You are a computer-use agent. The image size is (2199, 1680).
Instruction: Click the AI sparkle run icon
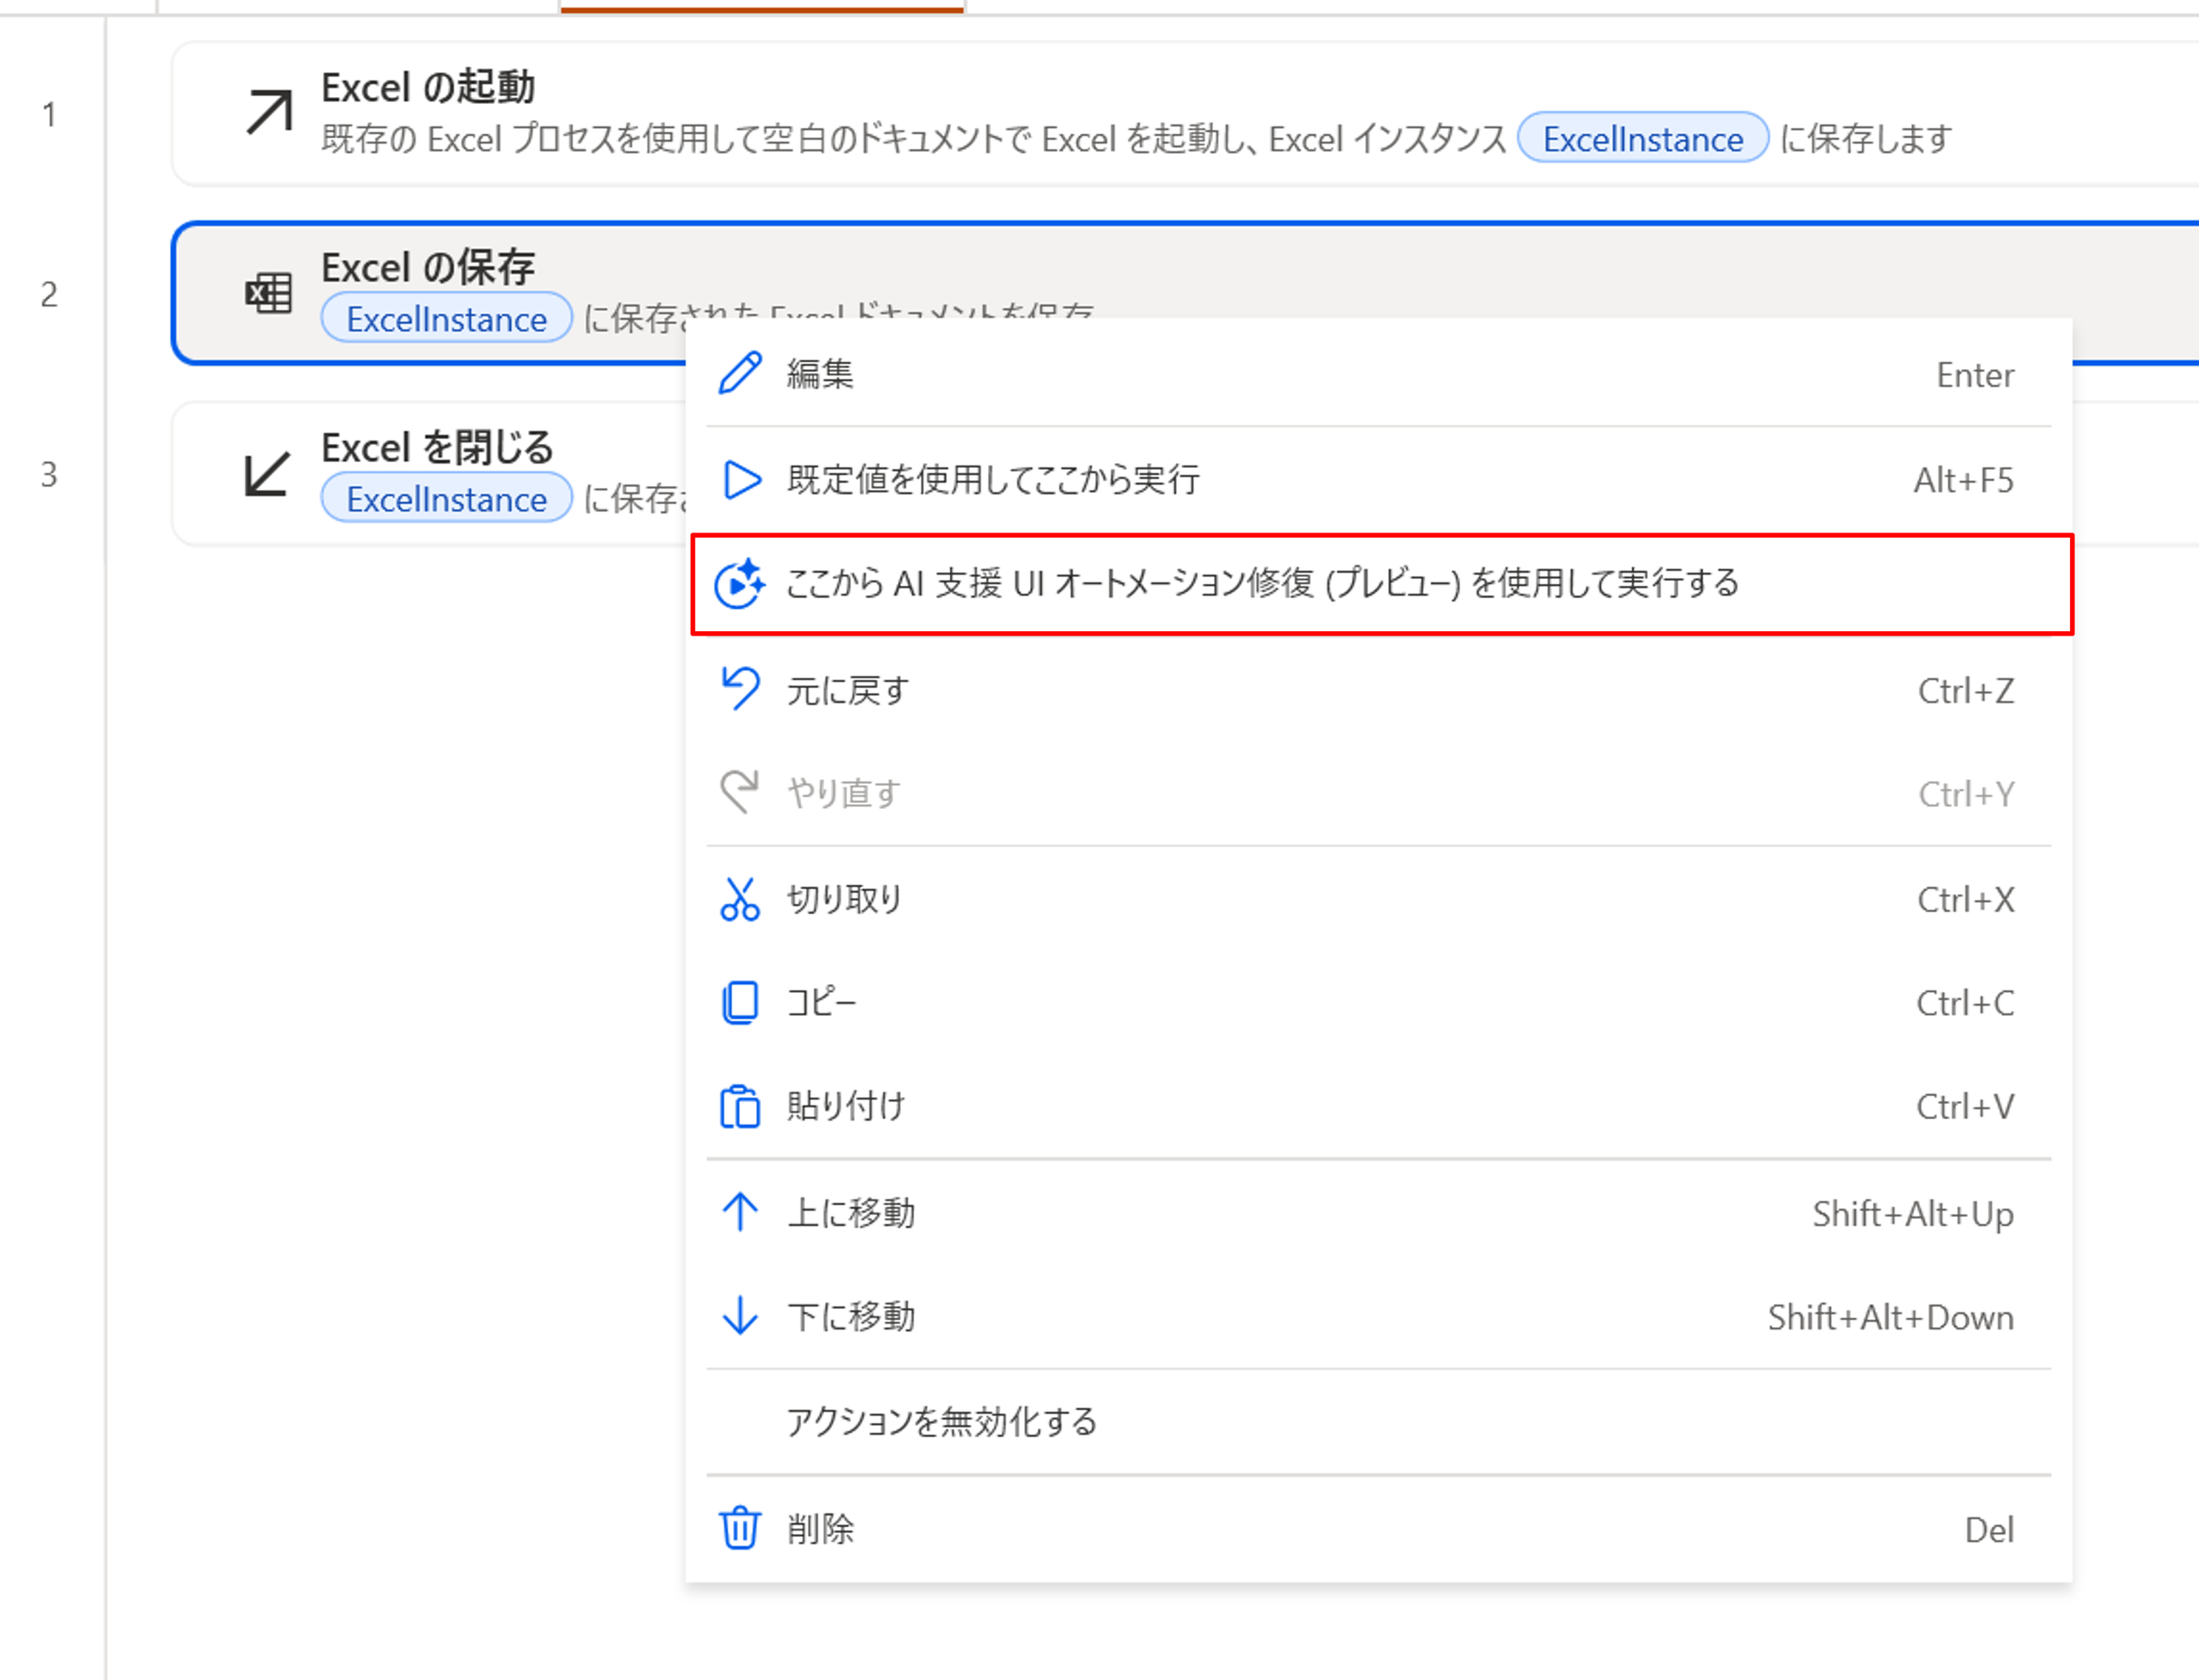[740, 583]
